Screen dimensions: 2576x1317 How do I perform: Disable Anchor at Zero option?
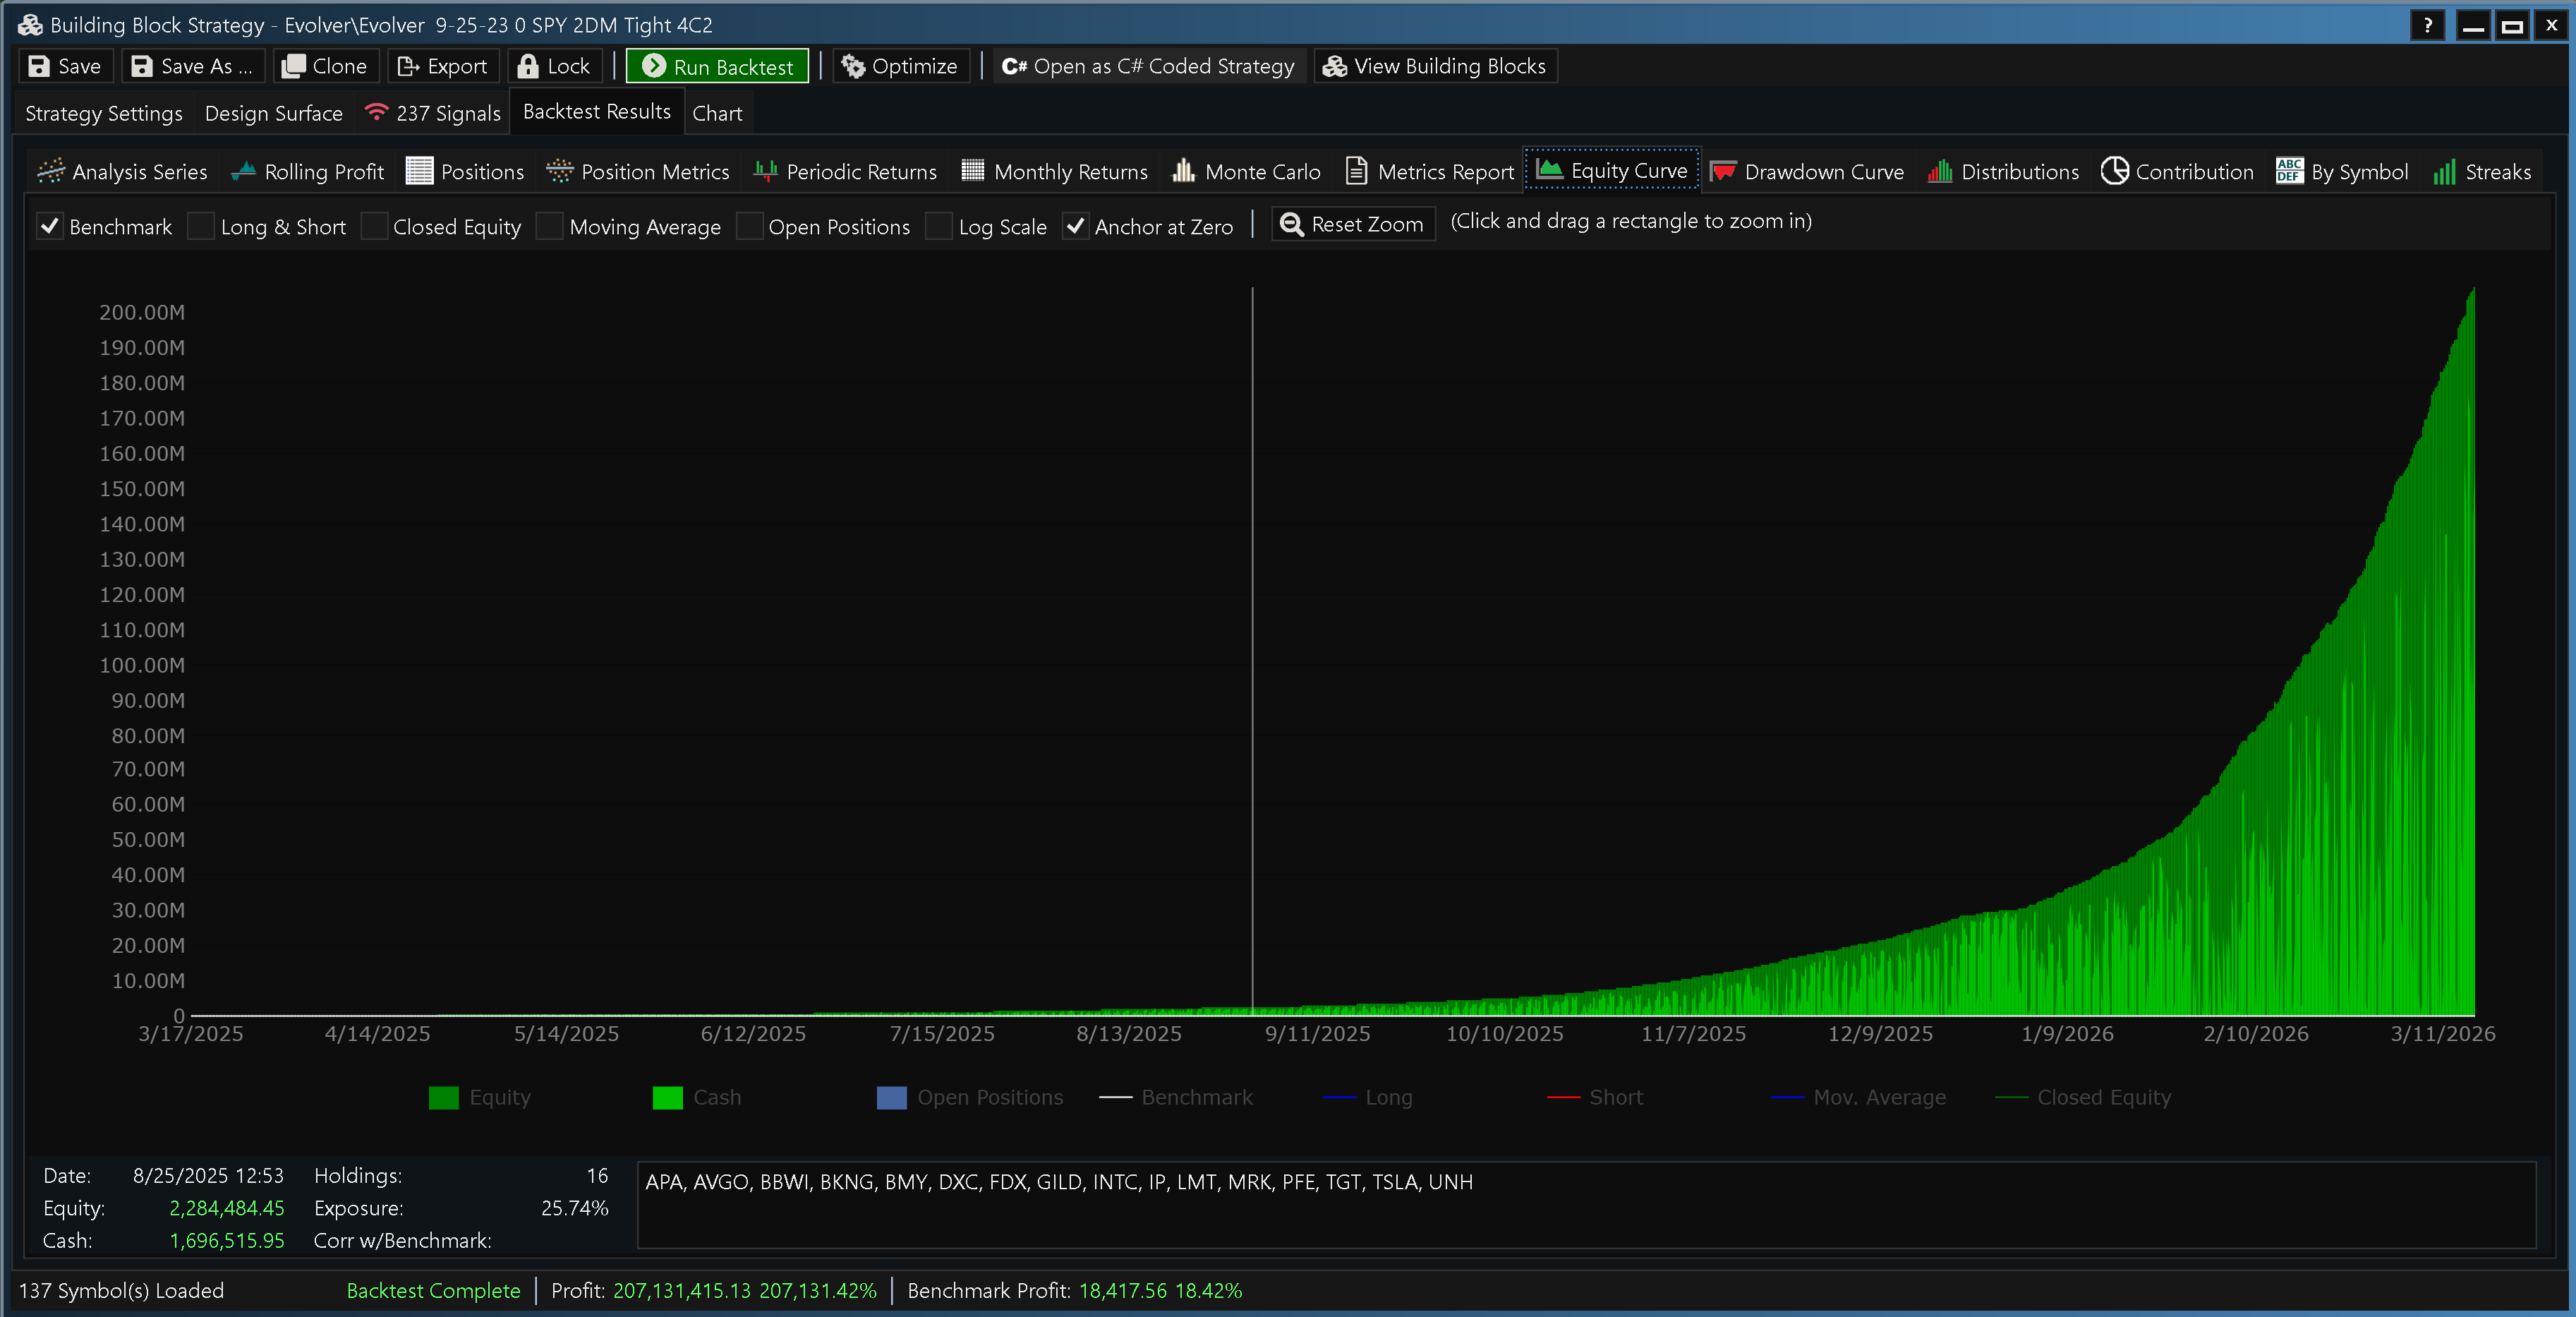coord(1075,227)
